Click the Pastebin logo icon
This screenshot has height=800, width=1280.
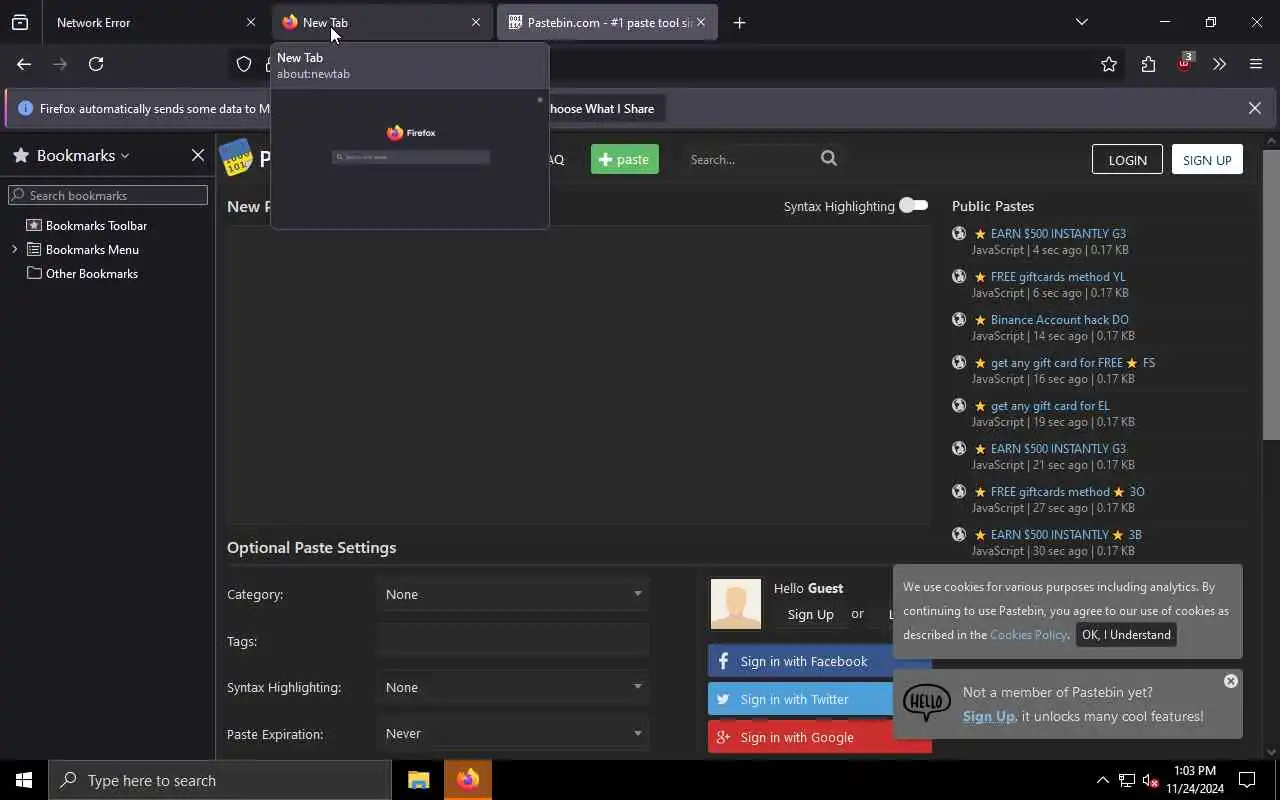[236, 158]
